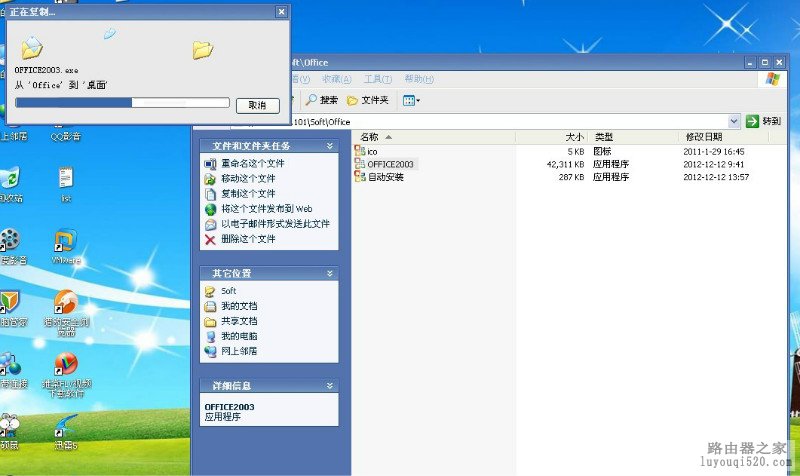Open the Soft folder icon in 其它位置
The image size is (800, 476).
[x=210, y=291]
